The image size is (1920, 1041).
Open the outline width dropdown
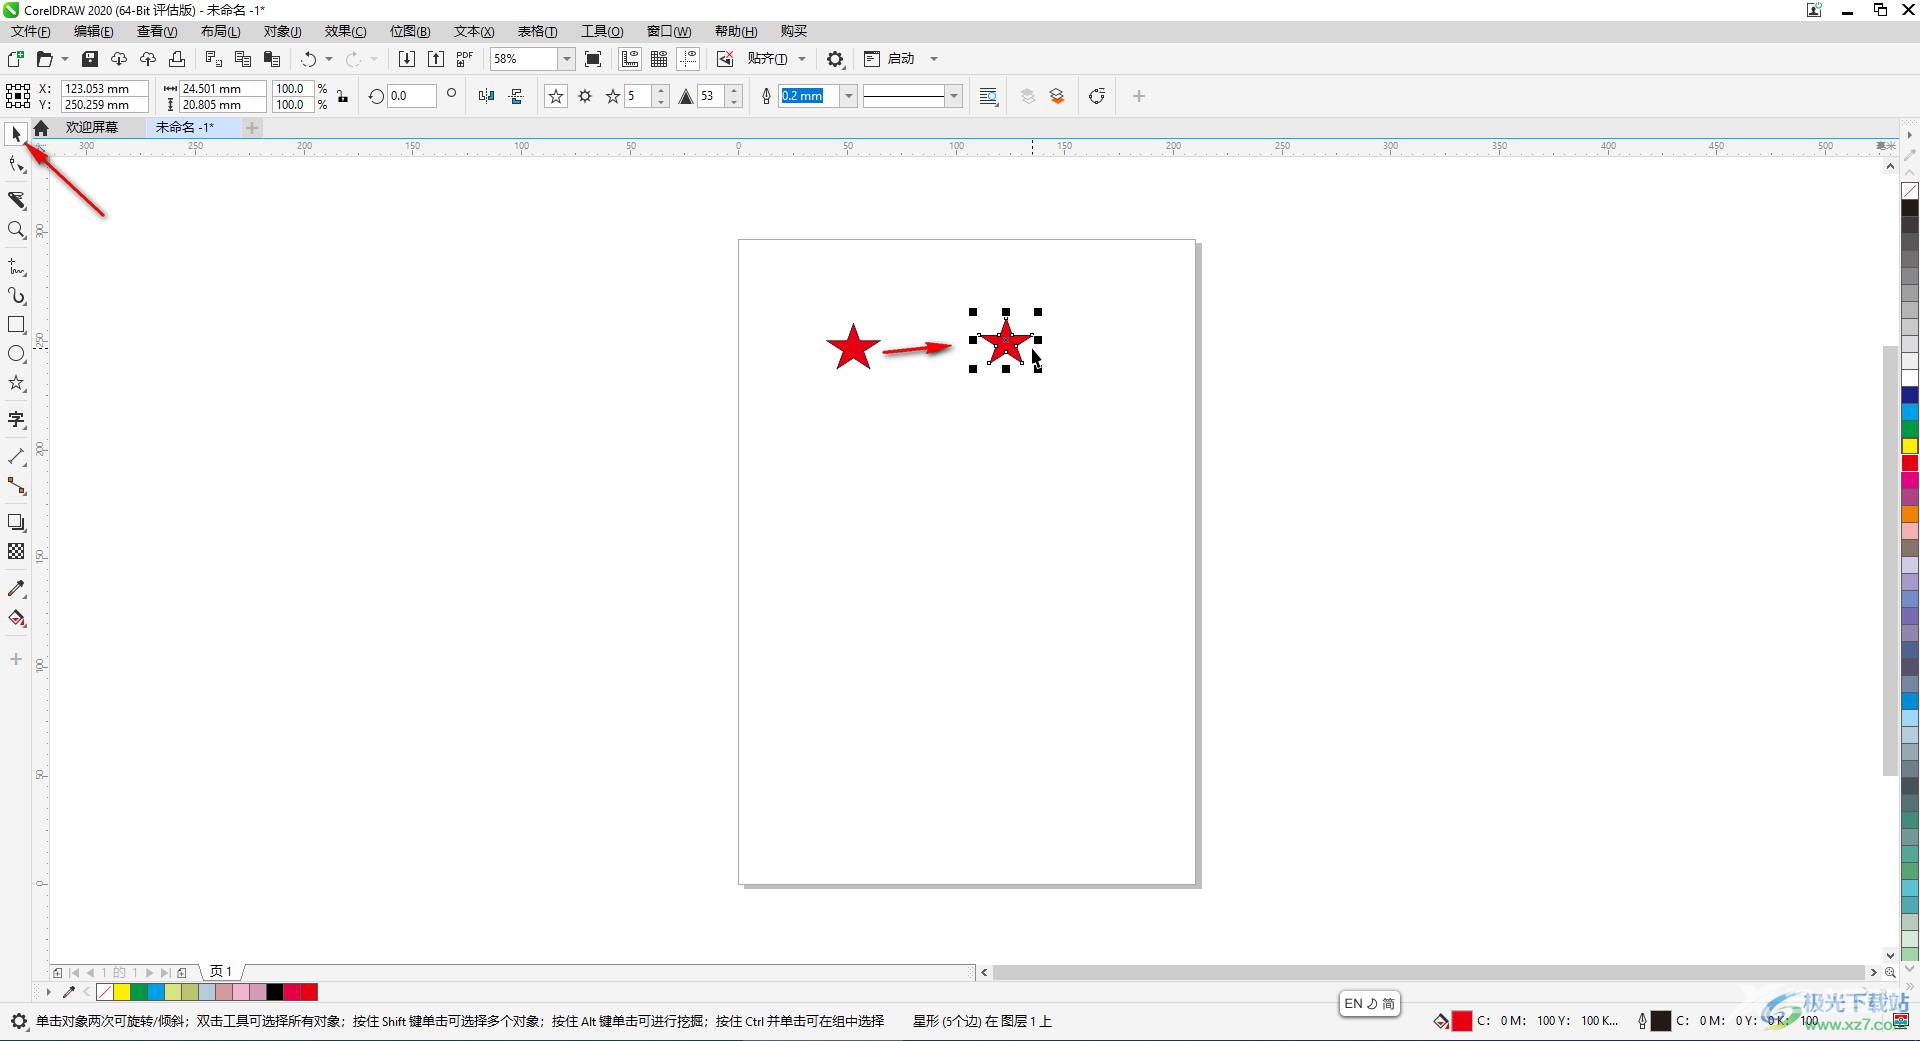(x=849, y=96)
